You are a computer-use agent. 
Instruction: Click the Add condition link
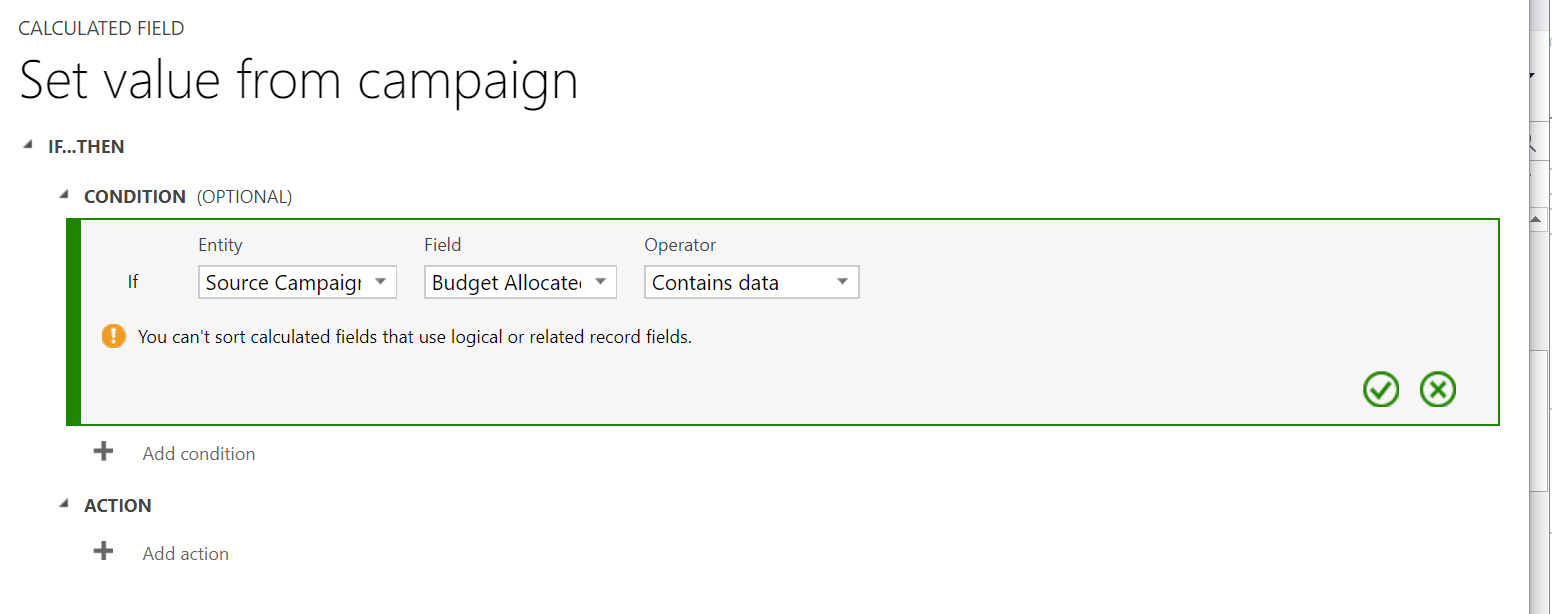click(199, 454)
